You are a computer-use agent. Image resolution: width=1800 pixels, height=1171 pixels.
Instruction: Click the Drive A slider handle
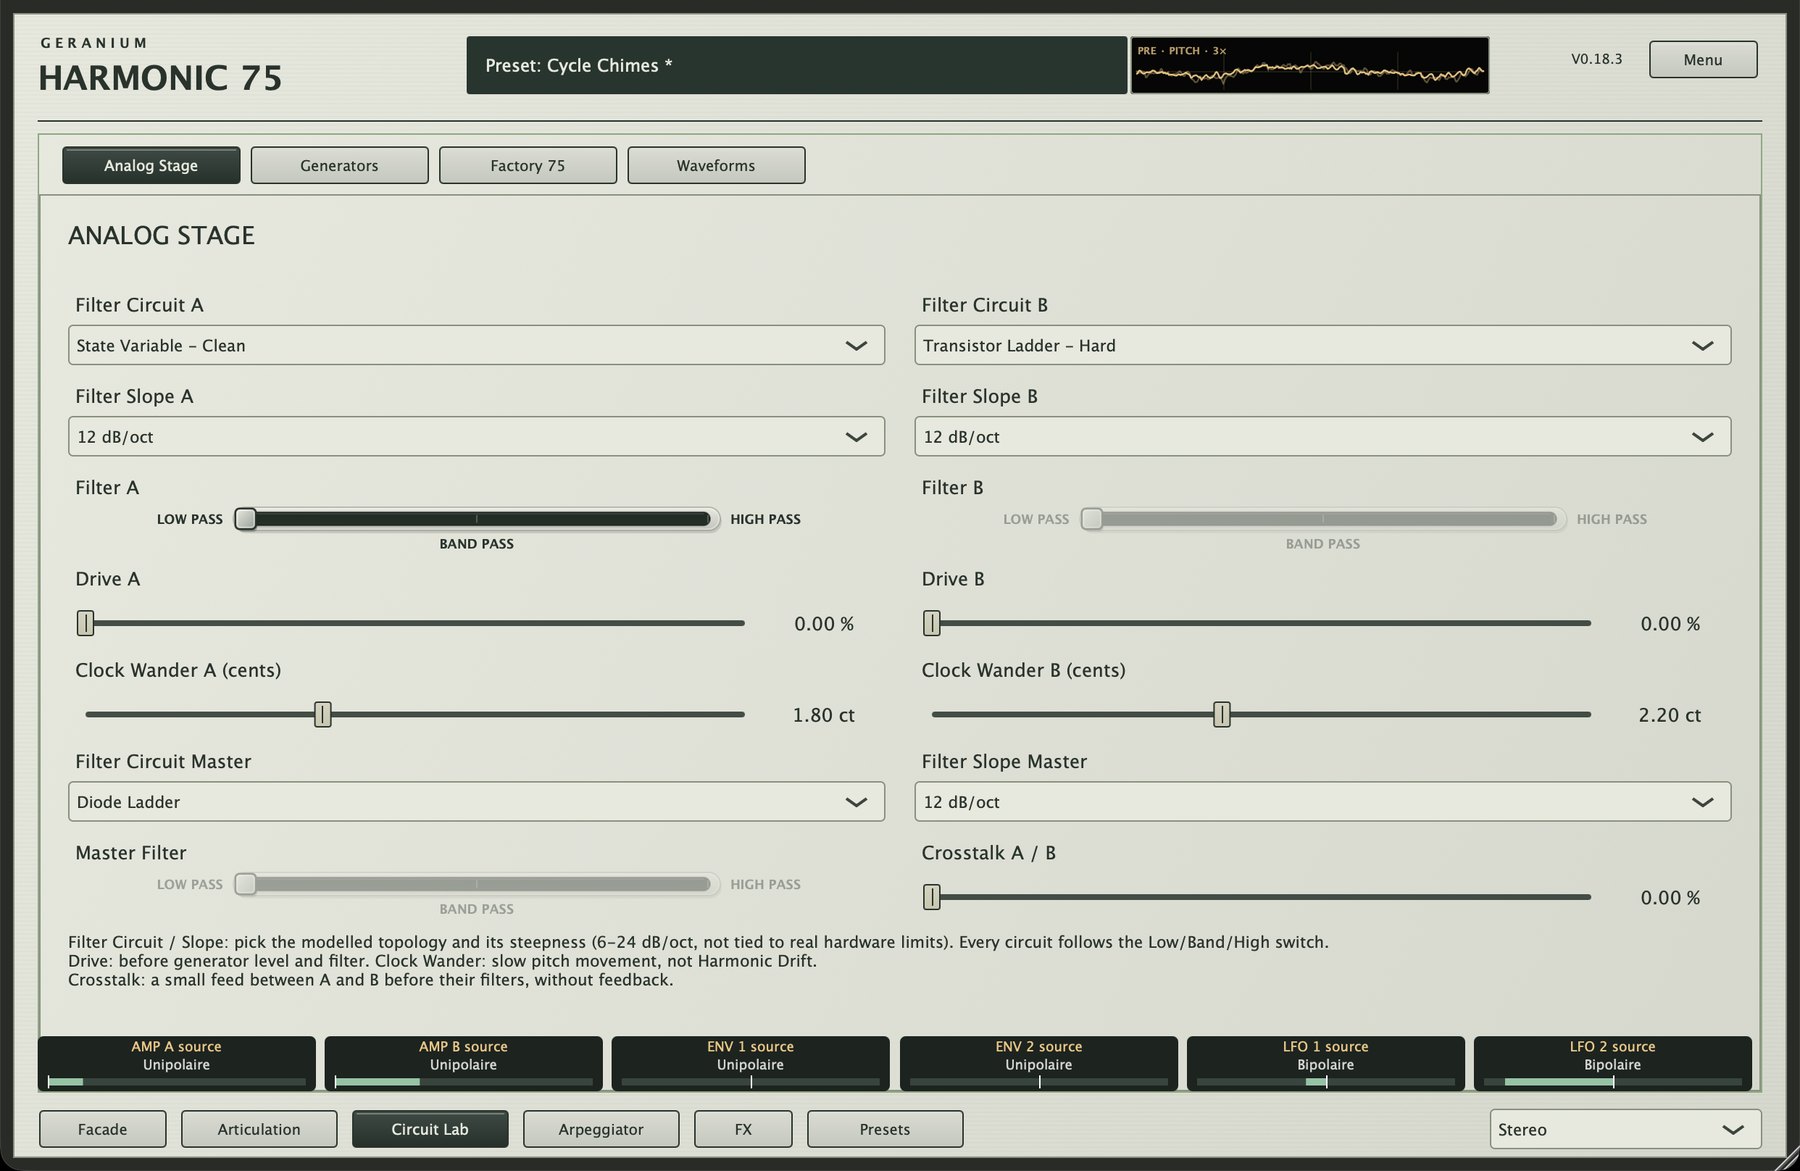(86, 623)
